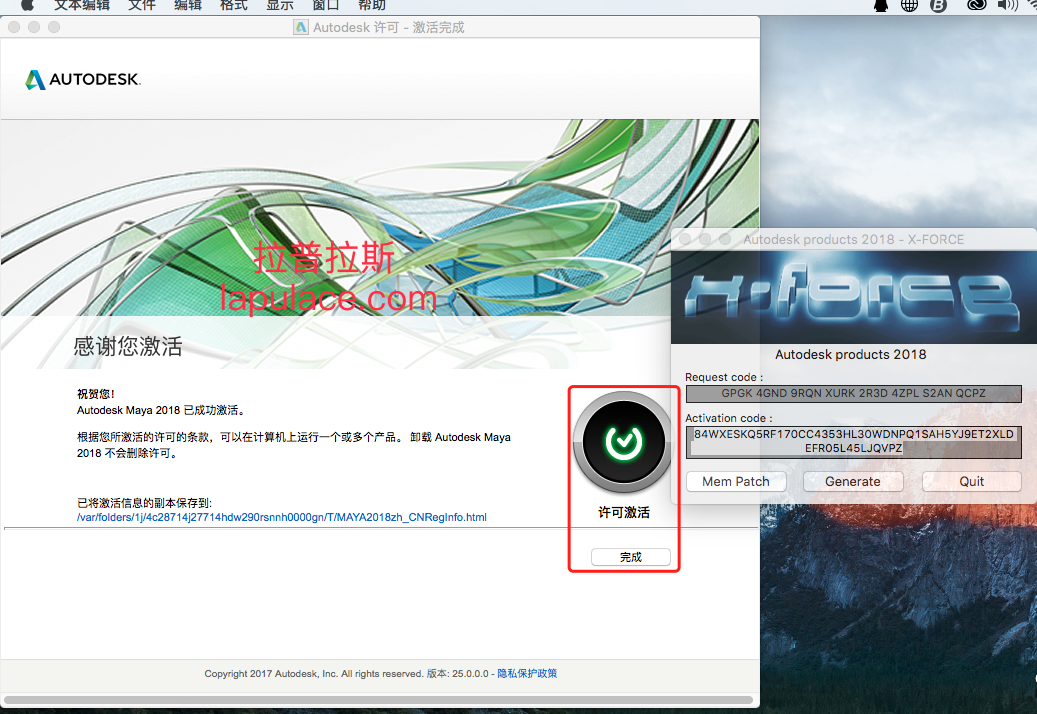Click the 完成 button to finish activation

(630, 557)
